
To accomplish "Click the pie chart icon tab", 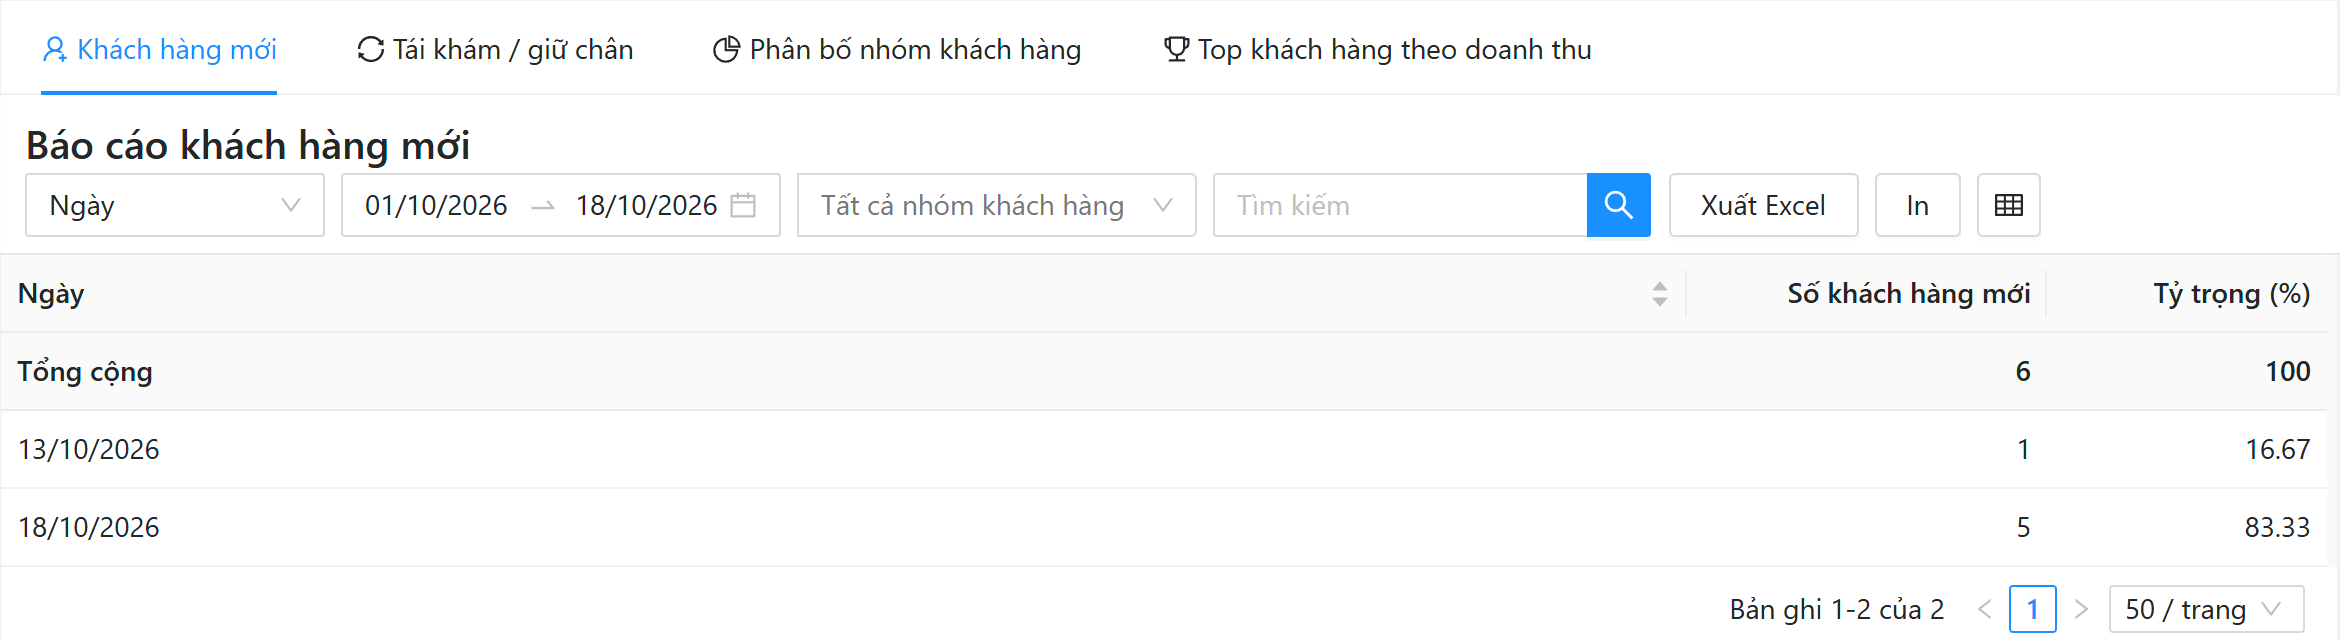I will (726, 49).
